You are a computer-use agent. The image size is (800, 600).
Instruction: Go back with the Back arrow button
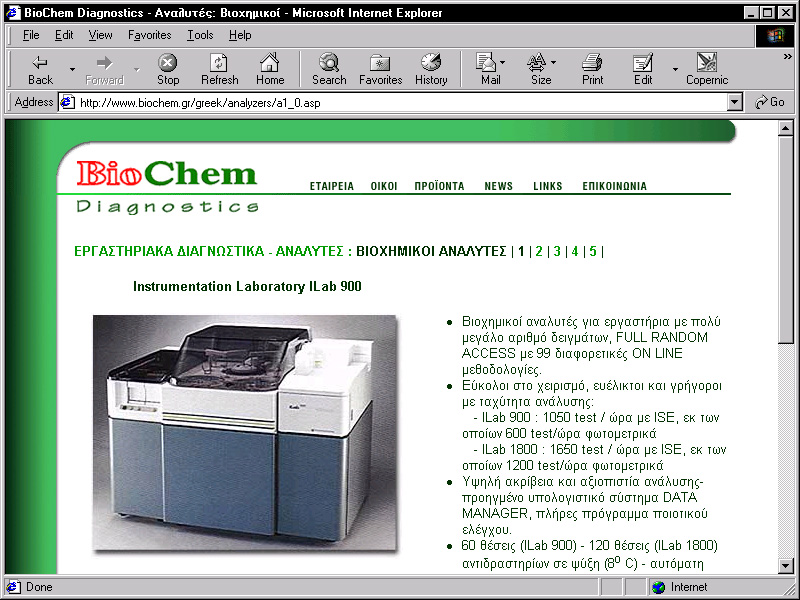point(40,70)
